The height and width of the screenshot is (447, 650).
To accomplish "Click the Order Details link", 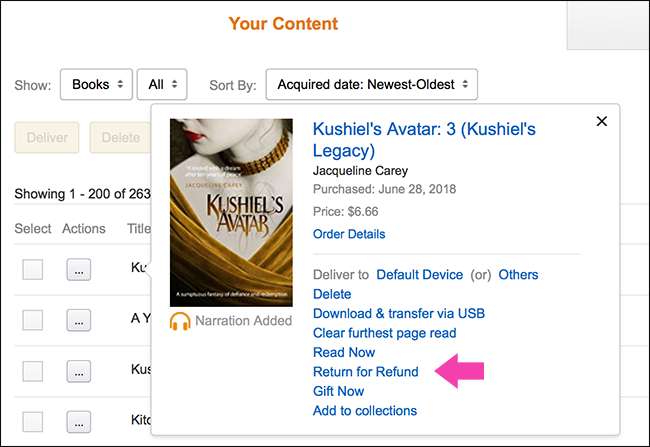I will click(349, 234).
